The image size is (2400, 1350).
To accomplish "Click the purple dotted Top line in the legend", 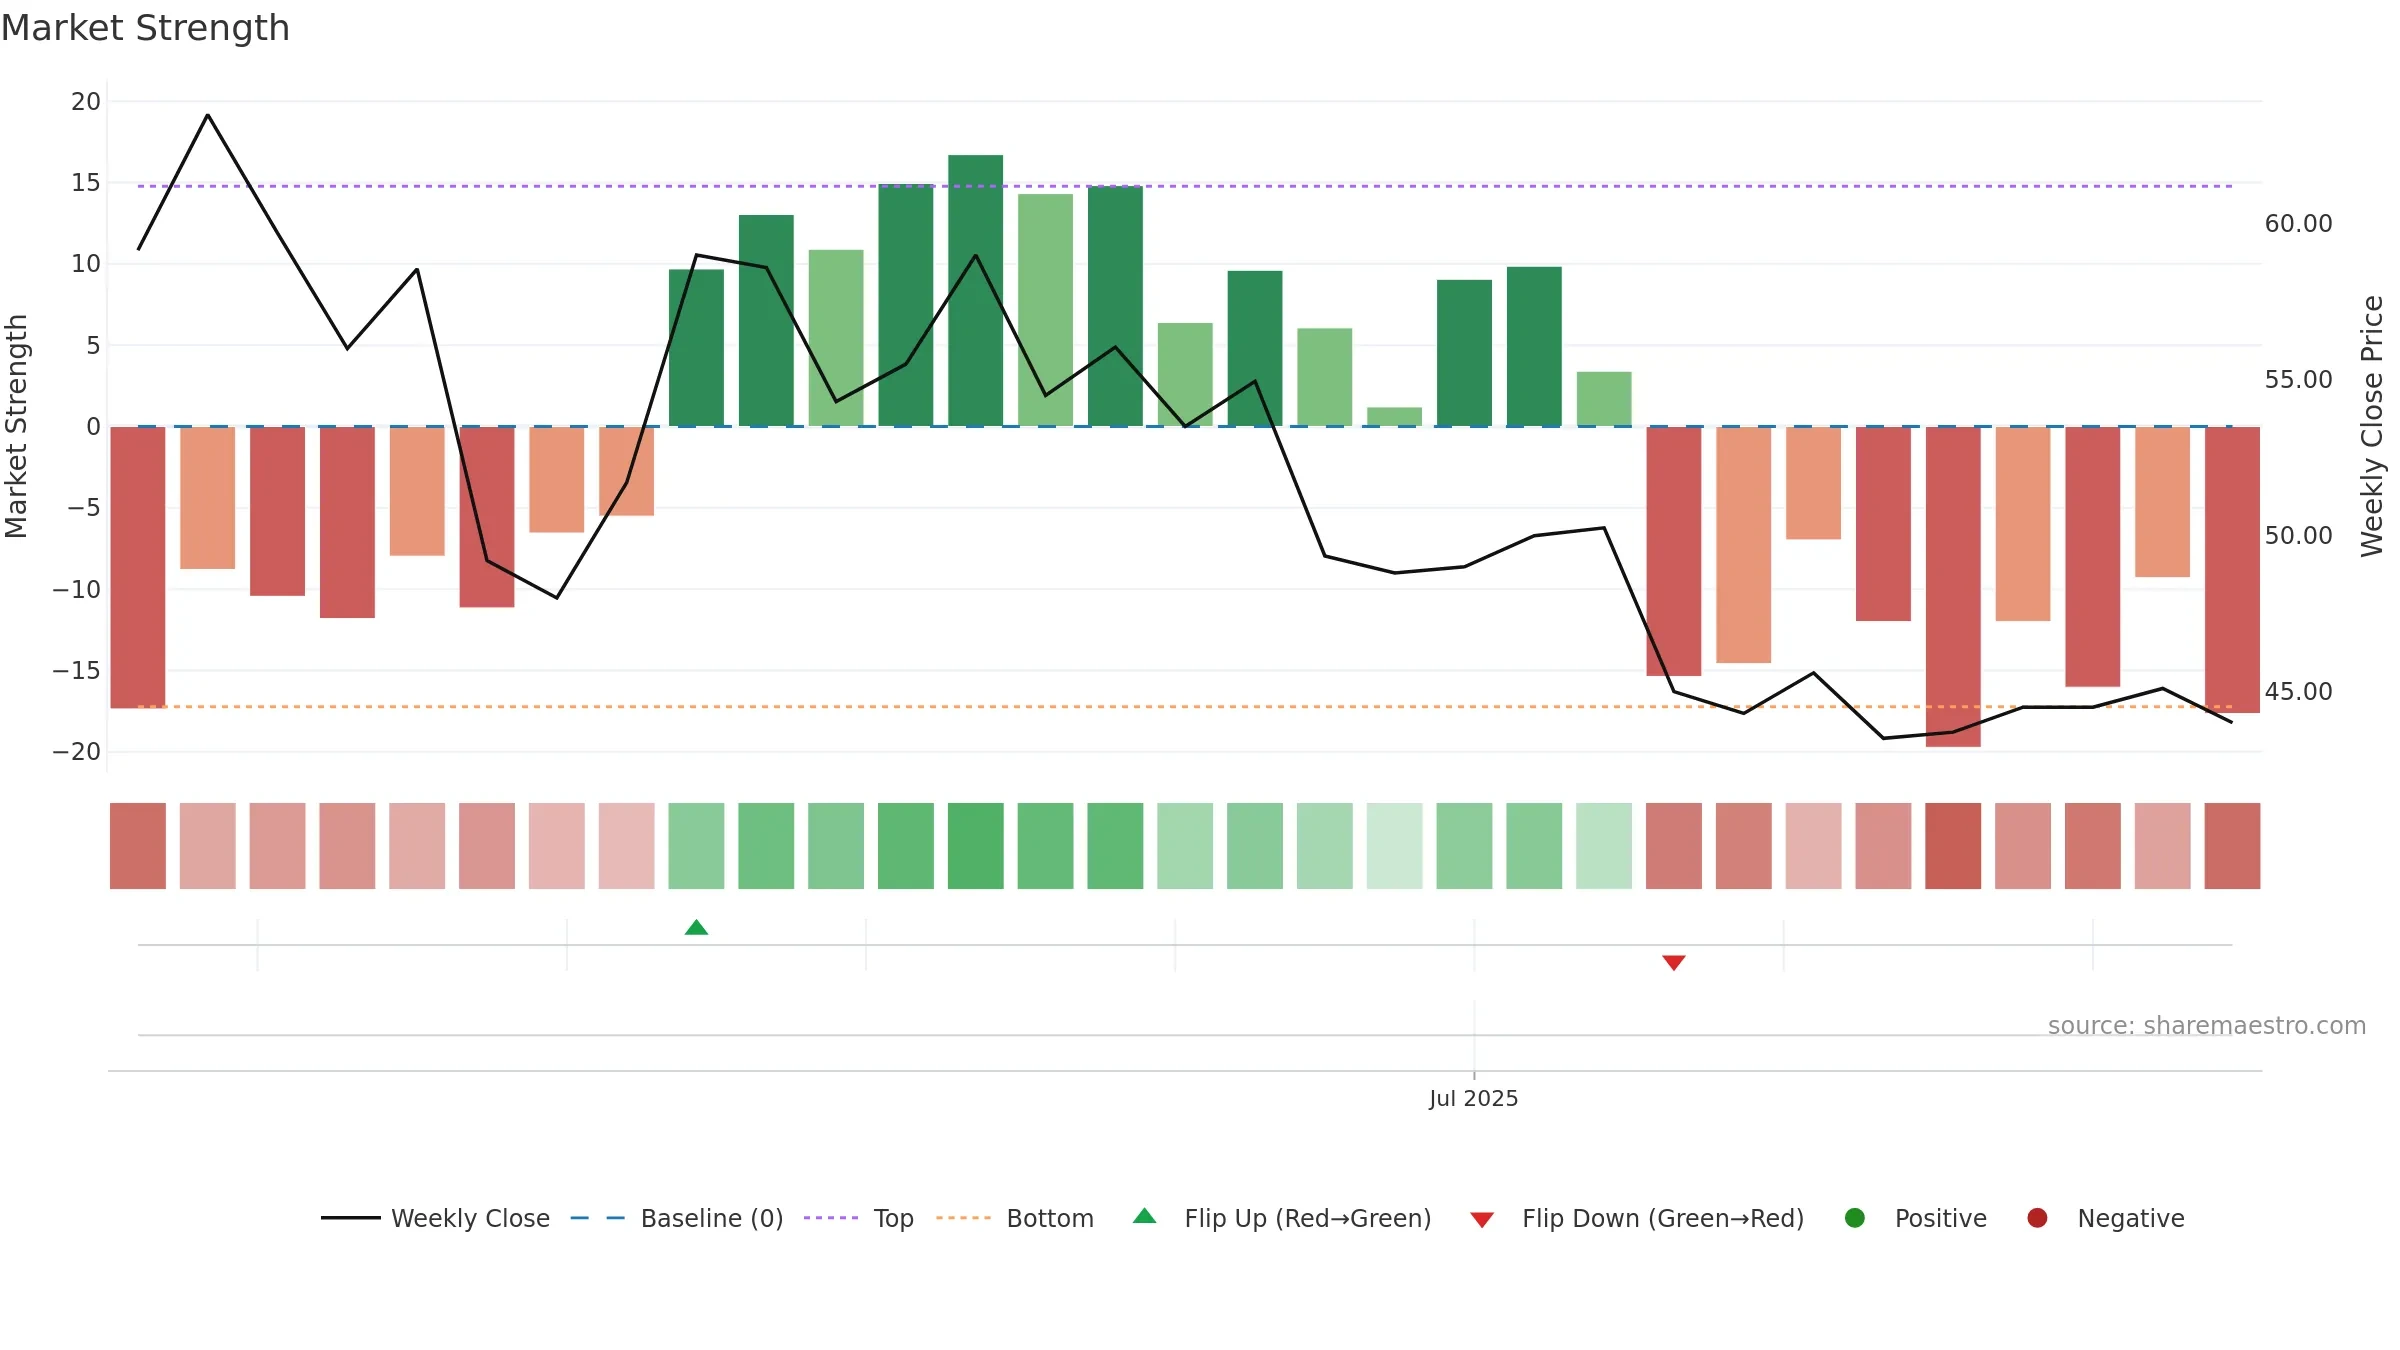I will click(x=831, y=1218).
